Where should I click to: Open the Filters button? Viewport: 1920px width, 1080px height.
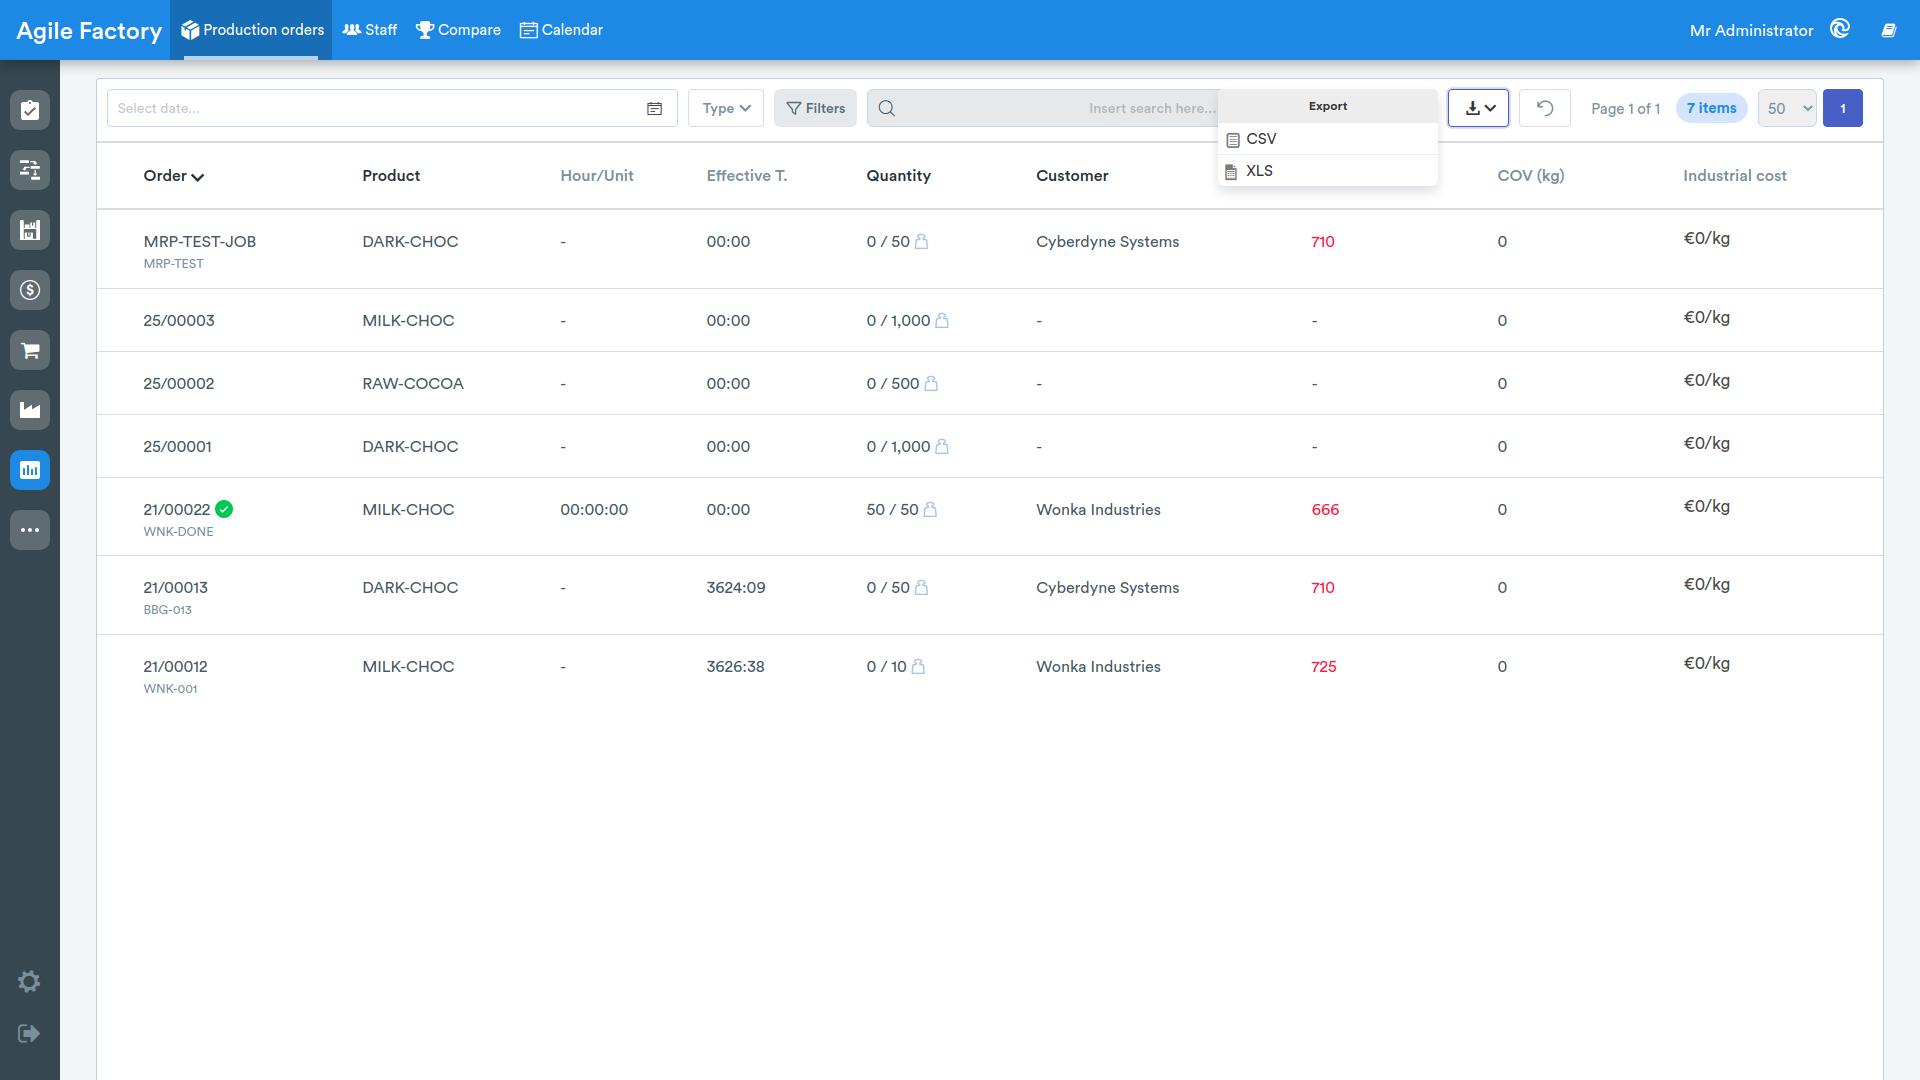815,108
